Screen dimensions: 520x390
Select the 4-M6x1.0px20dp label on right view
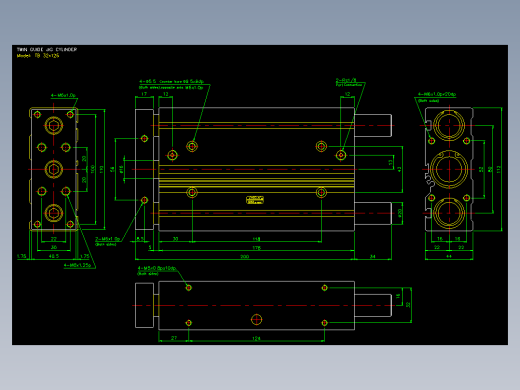click(437, 94)
